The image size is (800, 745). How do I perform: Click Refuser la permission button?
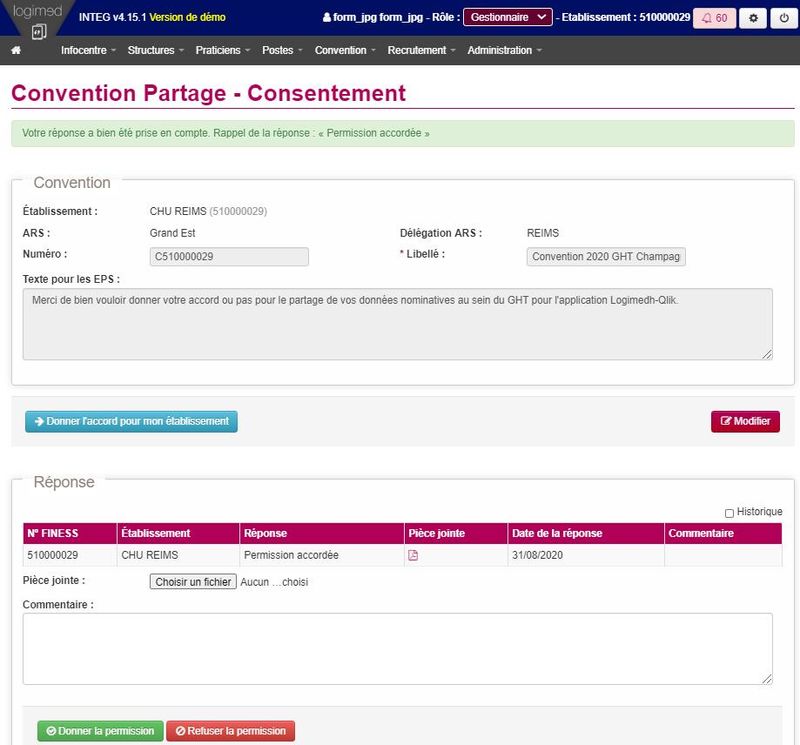click(x=231, y=731)
